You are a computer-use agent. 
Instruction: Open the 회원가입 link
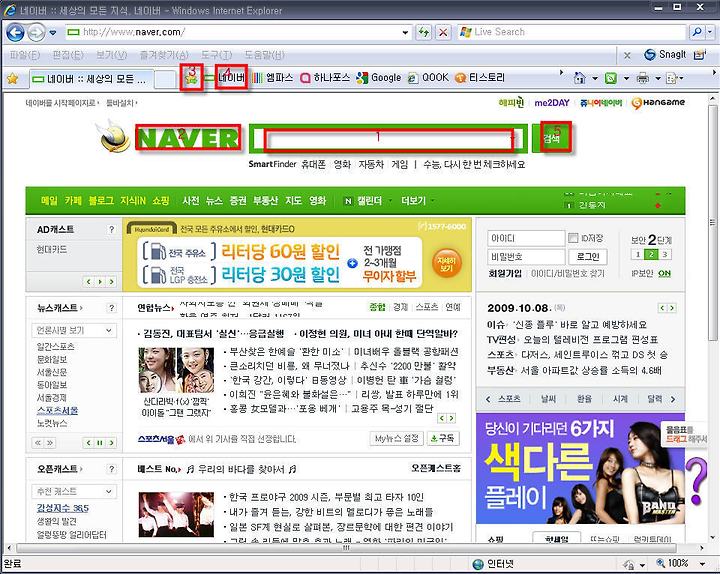coord(505,274)
